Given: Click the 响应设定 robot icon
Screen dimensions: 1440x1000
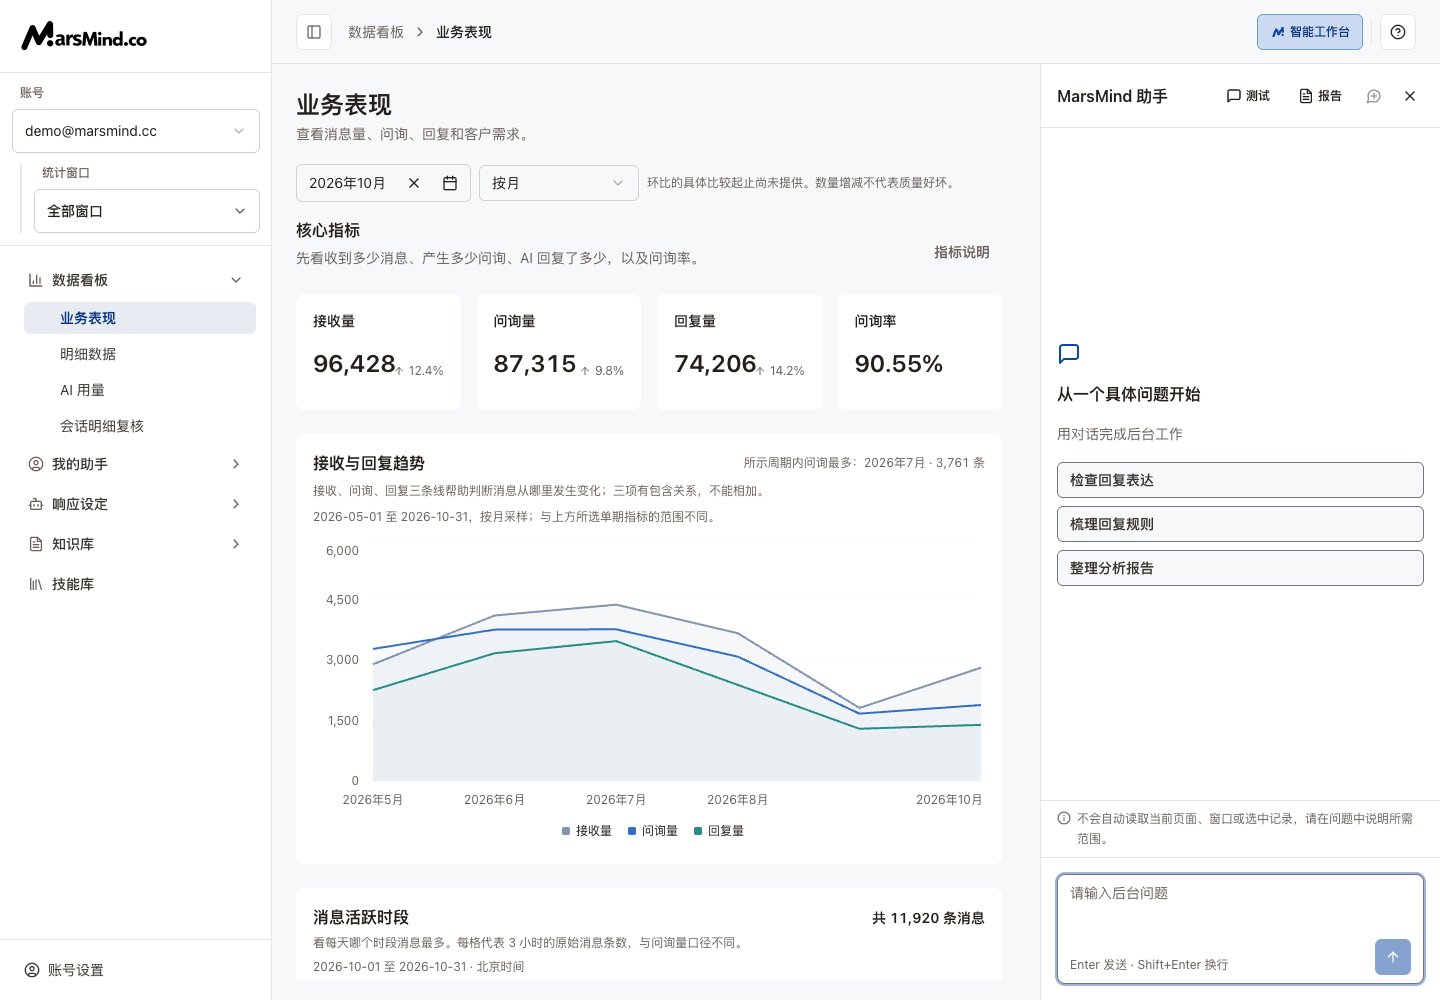Looking at the screenshot, I should 36,504.
